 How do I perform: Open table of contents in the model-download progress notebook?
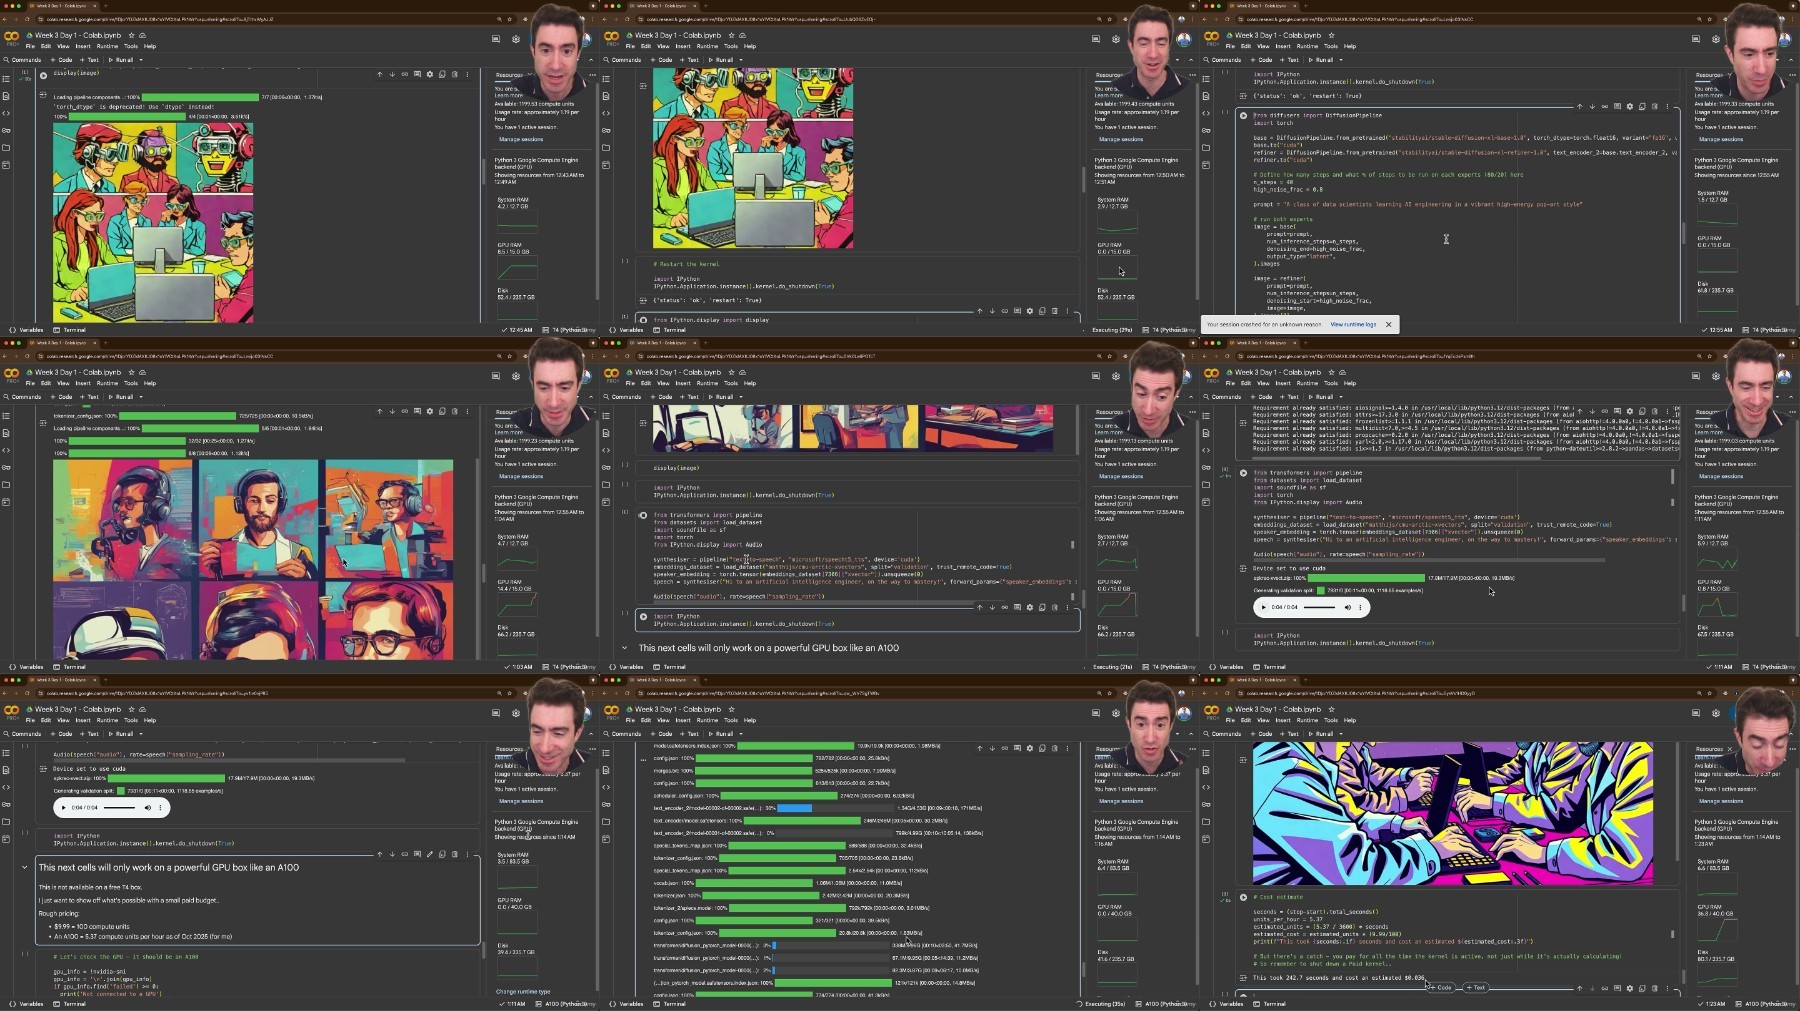(606, 753)
